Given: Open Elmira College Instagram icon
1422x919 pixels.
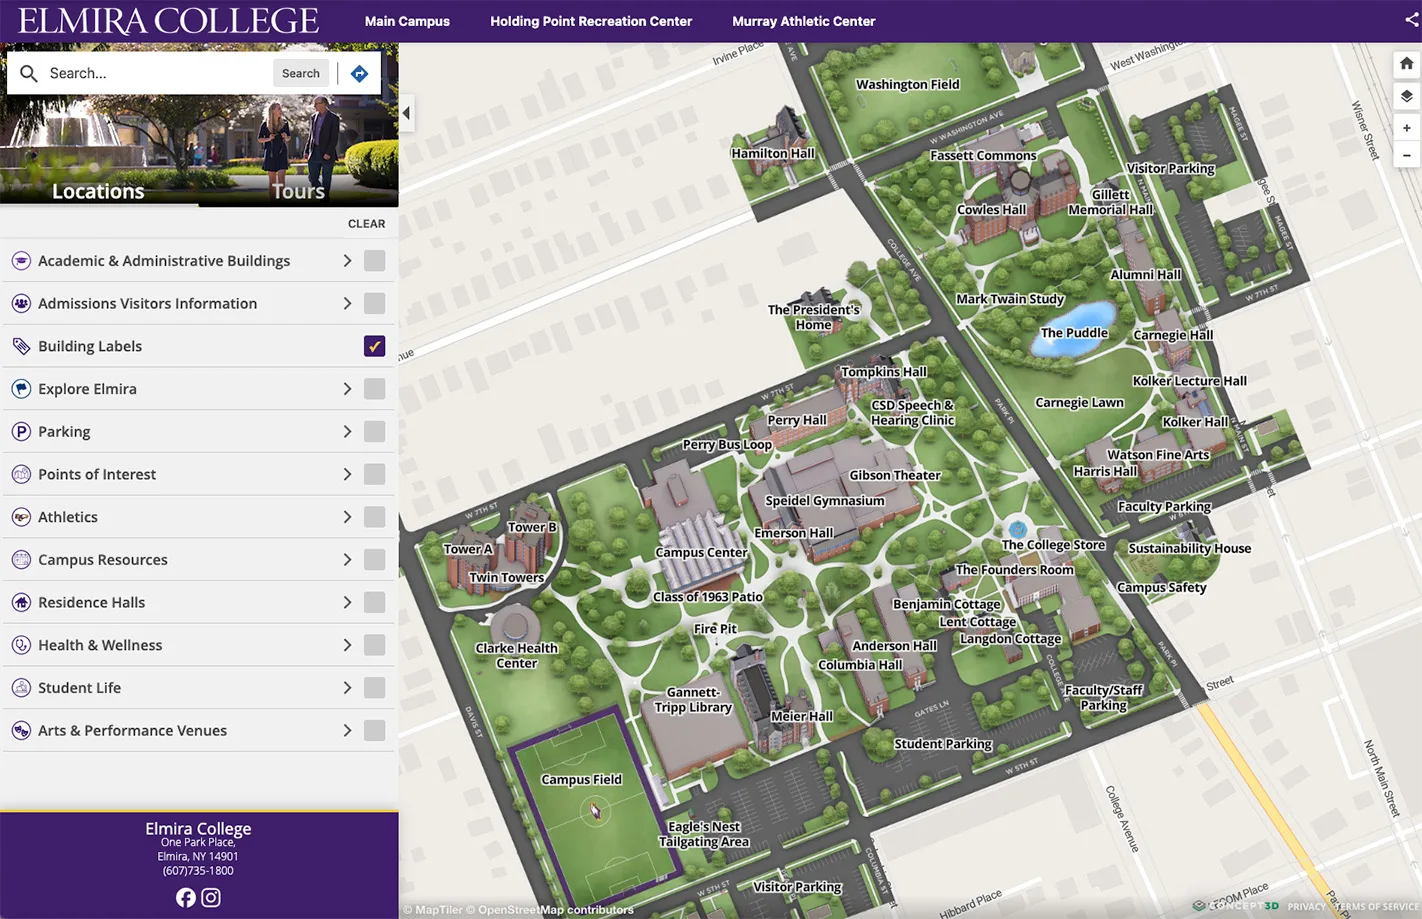Looking at the screenshot, I should point(211,897).
